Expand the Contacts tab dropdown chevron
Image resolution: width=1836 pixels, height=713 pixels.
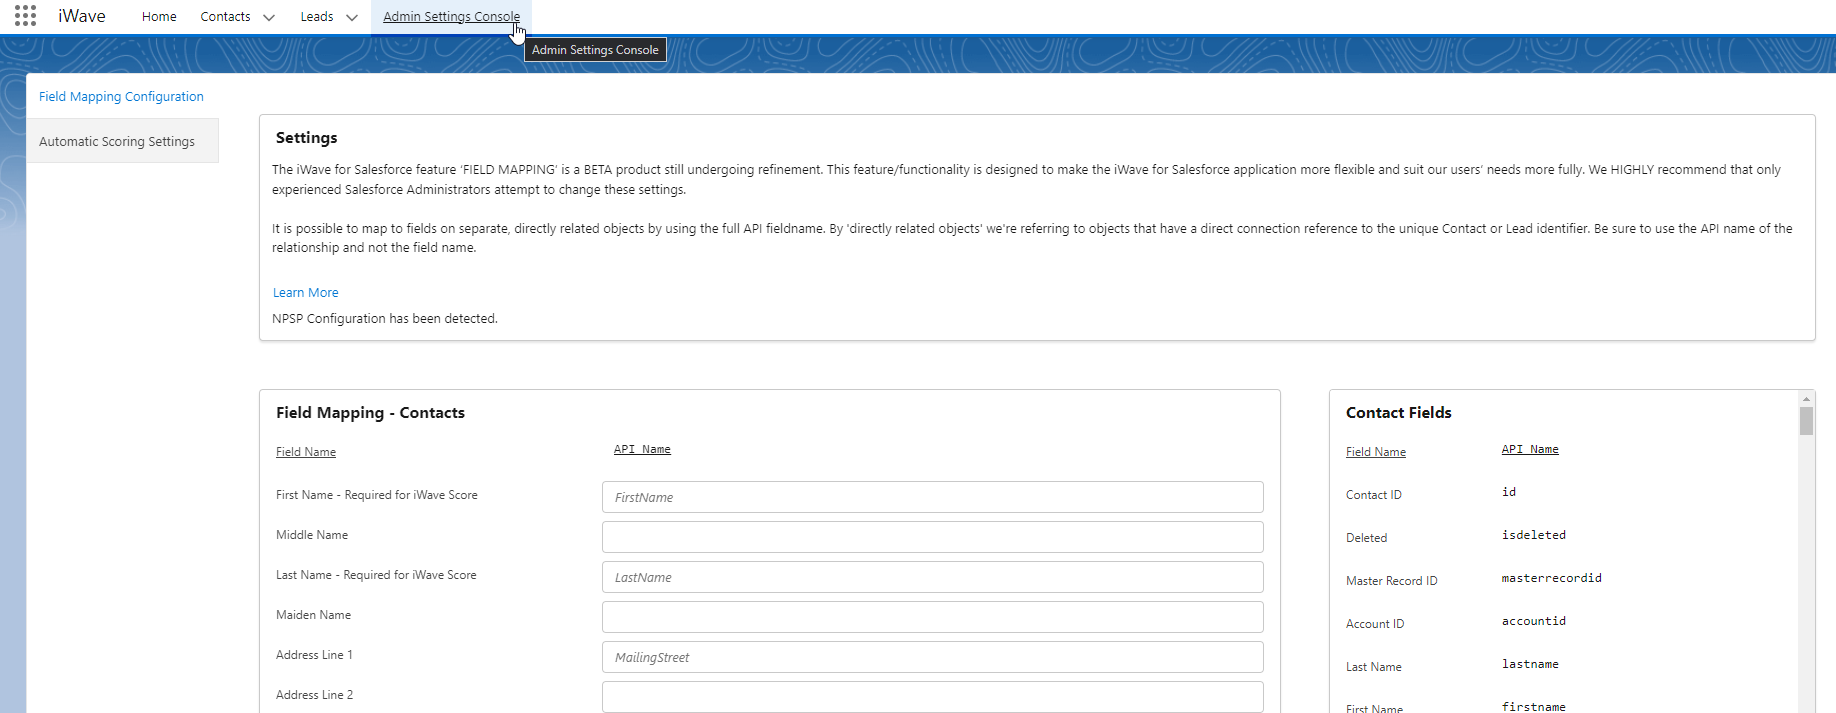(268, 17)
